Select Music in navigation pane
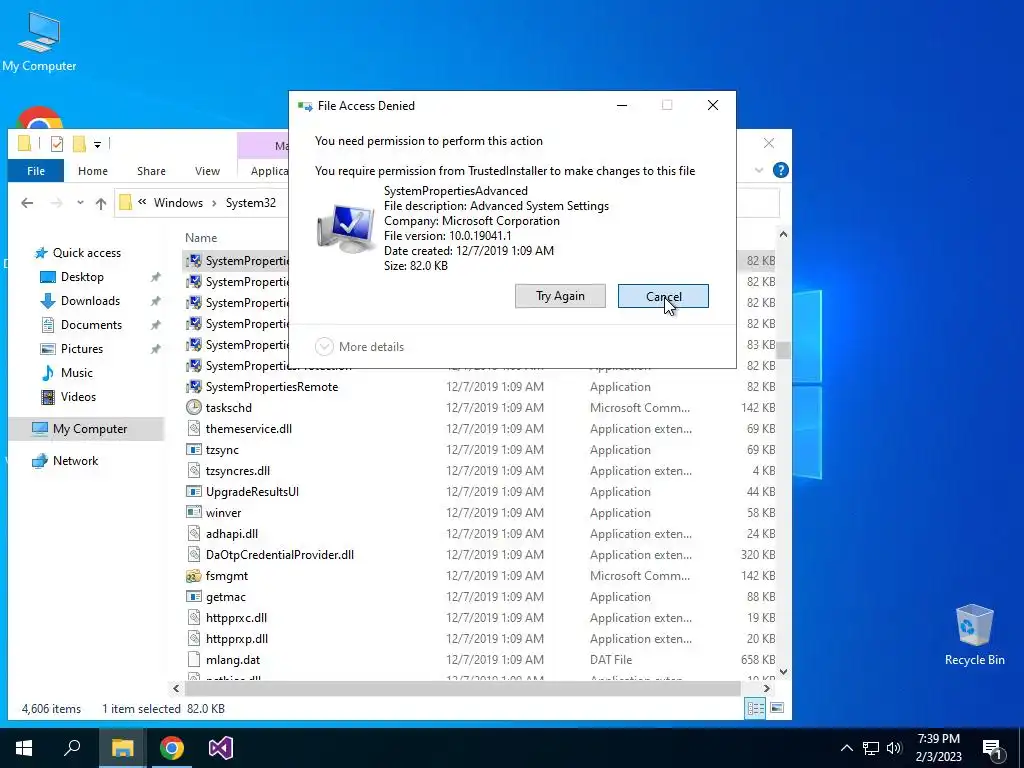The height and width of the screenshot is (768, 1024). (x=76, y=373)
